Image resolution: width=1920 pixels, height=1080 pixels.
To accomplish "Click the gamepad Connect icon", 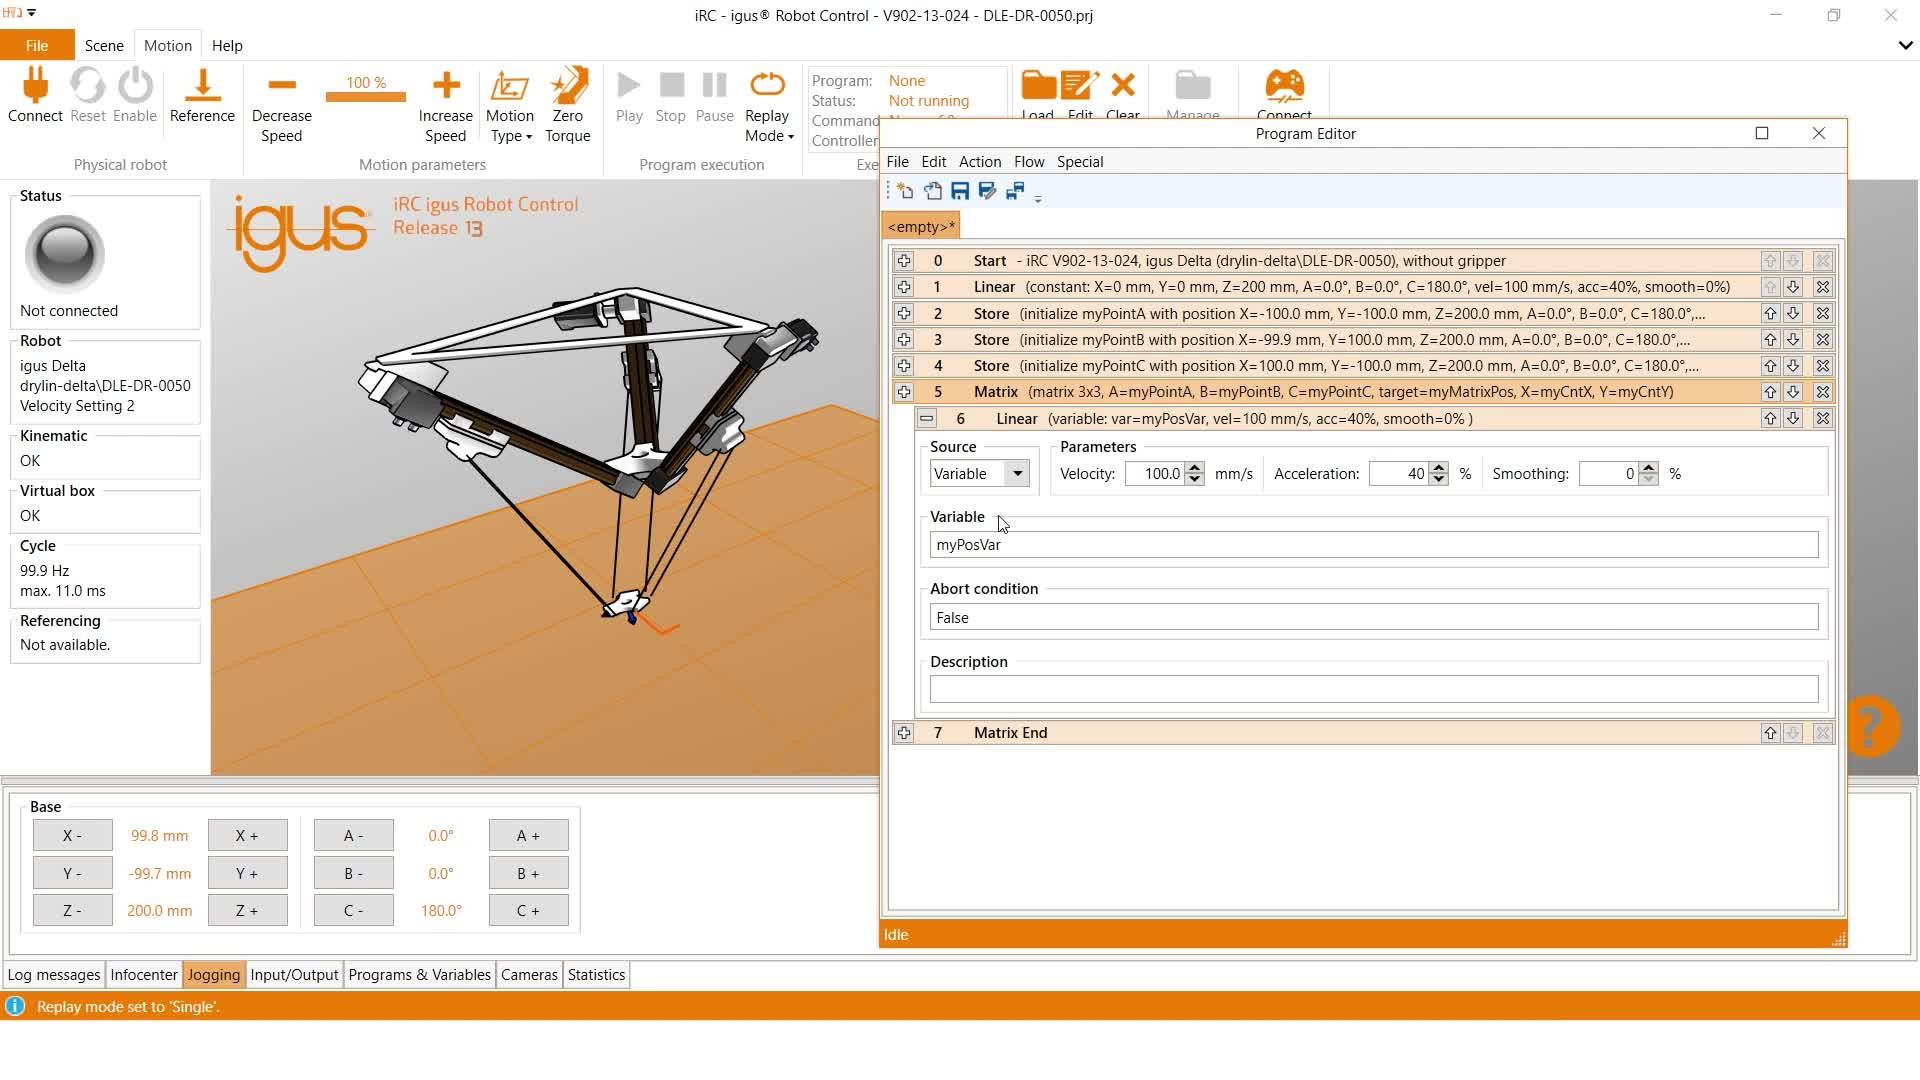I will [x=1284, y=86].
